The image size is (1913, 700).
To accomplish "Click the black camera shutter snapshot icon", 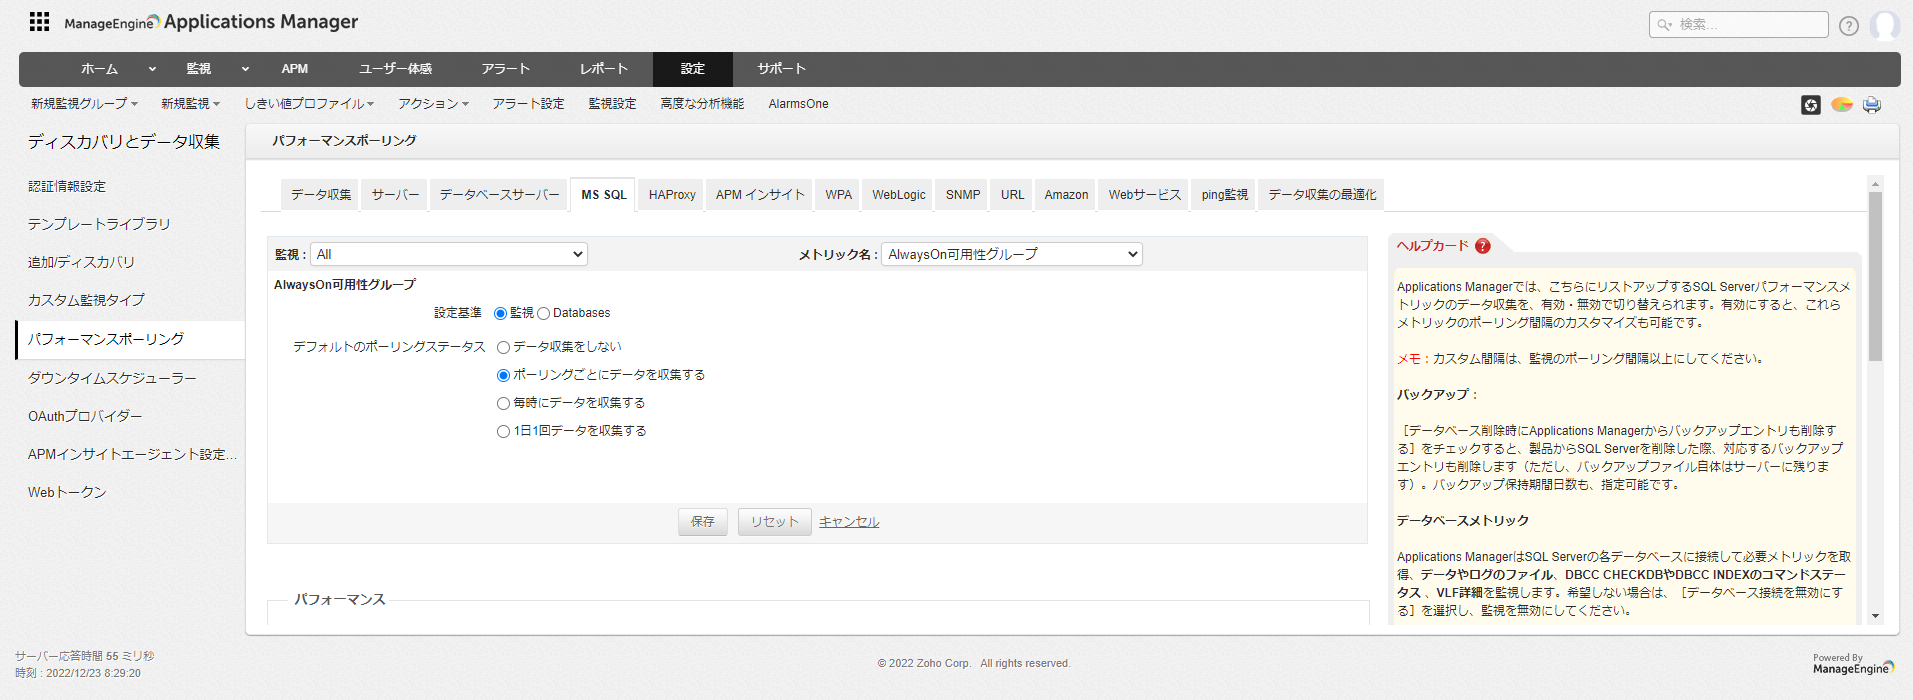I will pyautogui.click(x=1810, y=105).
